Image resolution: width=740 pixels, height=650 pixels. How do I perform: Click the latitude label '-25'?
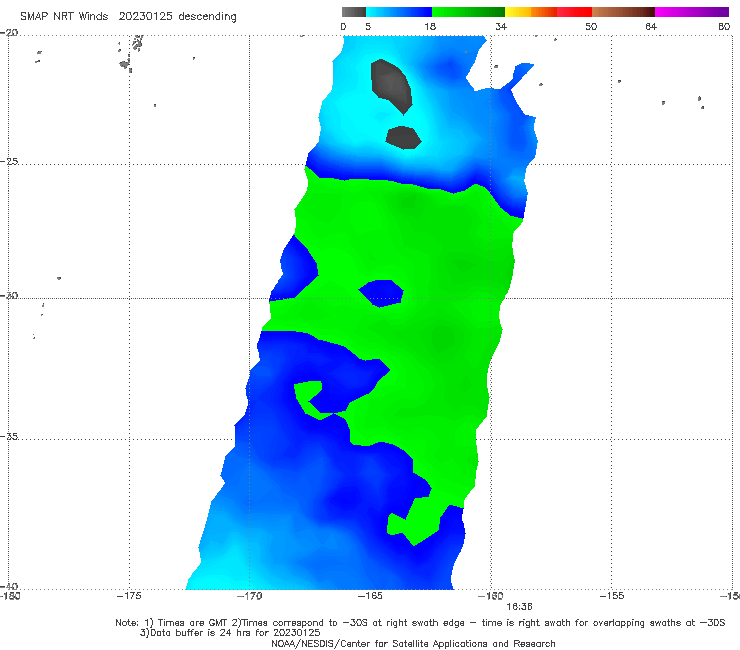(9, 161)
